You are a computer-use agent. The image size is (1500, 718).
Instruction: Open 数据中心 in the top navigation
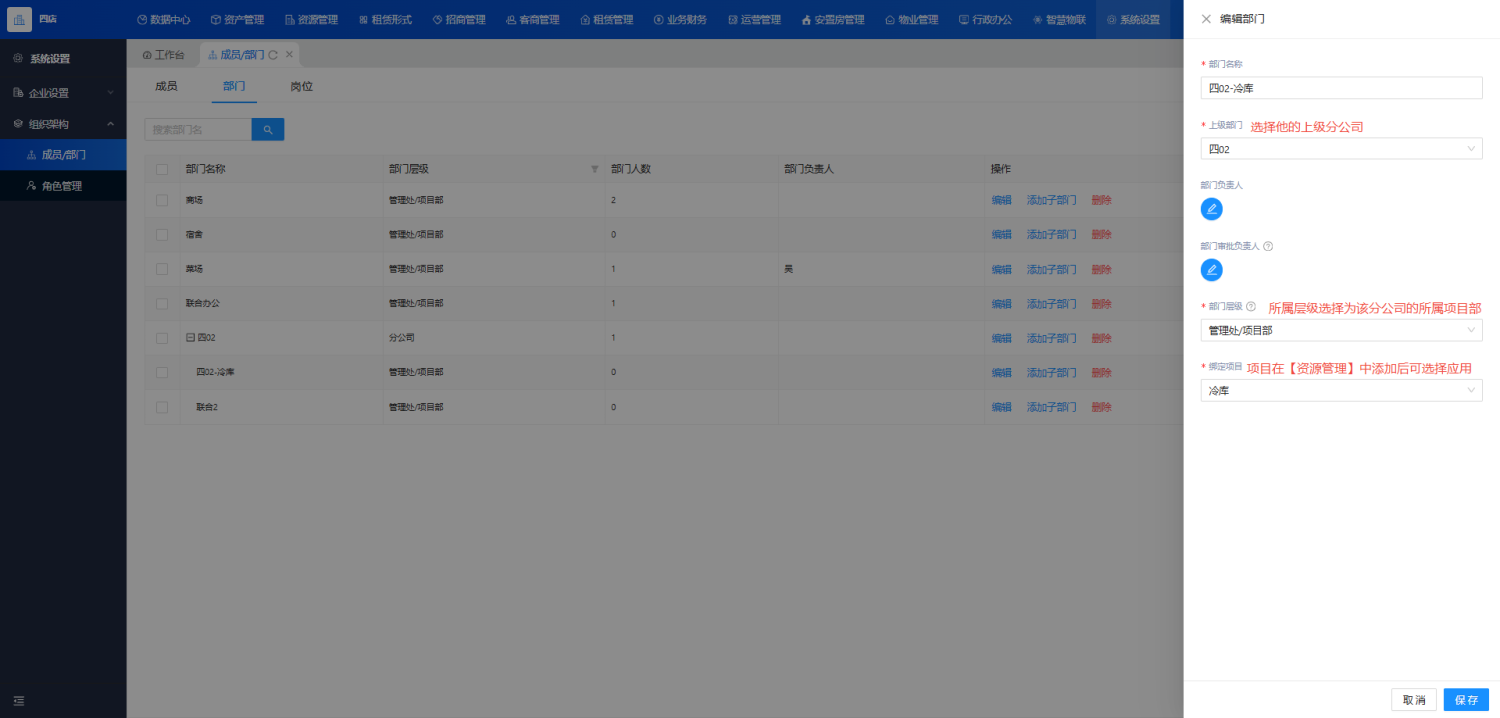[163, 19]
